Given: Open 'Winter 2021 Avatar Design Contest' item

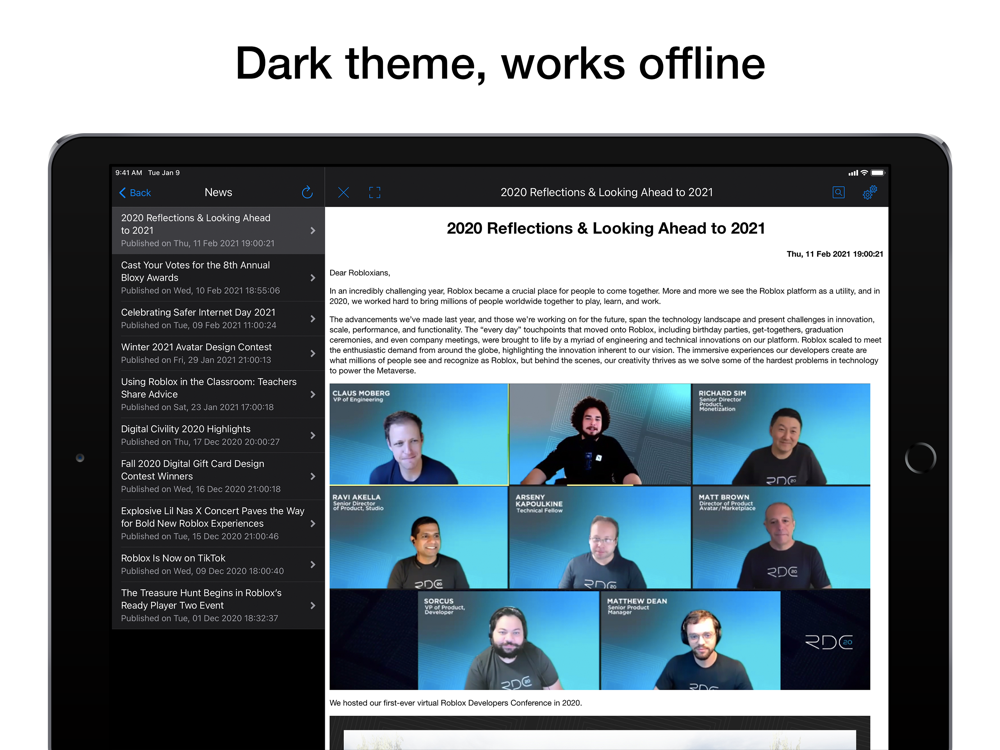Looking at the screenshot, I should [x=218, y=353].
